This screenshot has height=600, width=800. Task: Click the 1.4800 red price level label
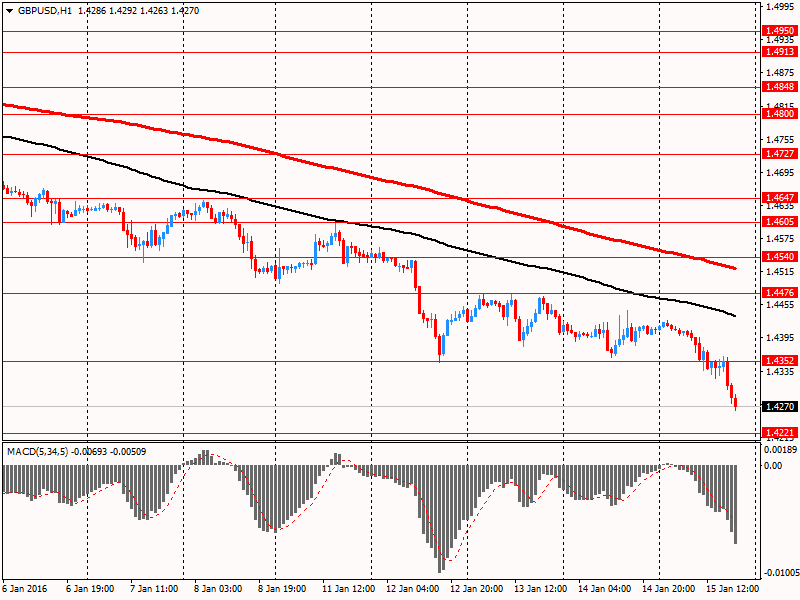point(780,114)
